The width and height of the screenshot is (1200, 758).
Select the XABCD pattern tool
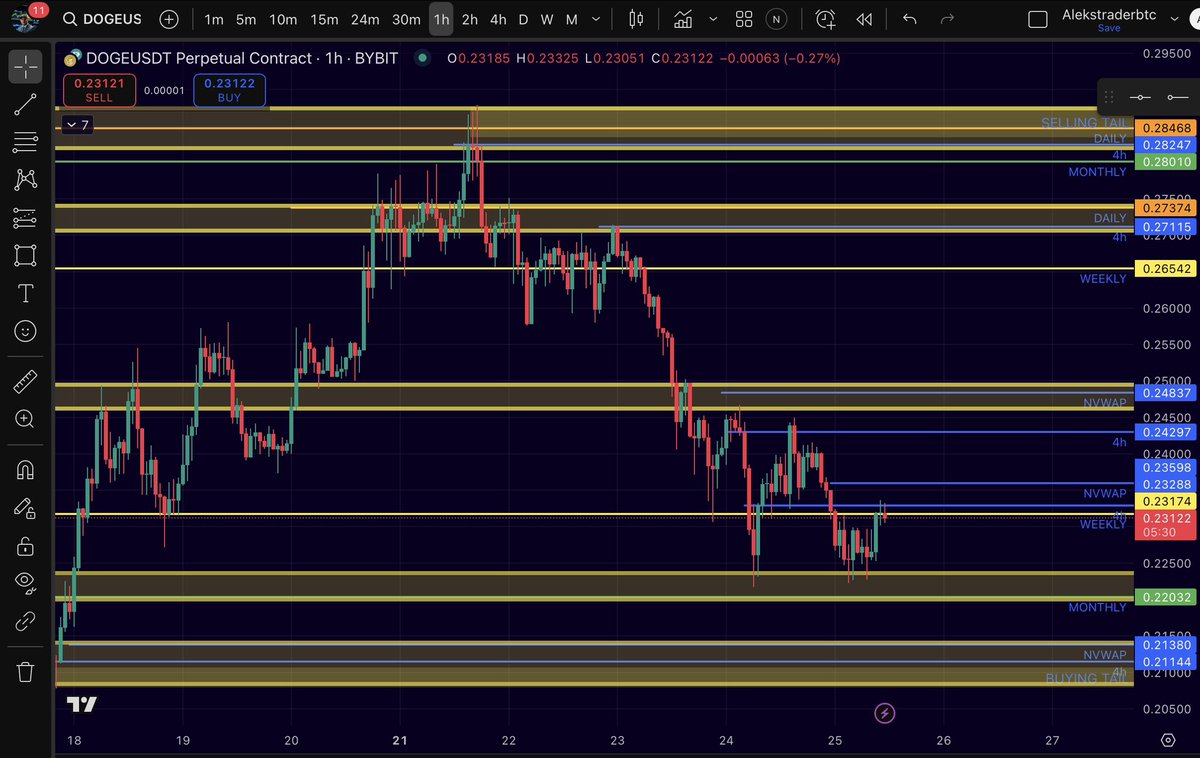(x=25, y=180)
